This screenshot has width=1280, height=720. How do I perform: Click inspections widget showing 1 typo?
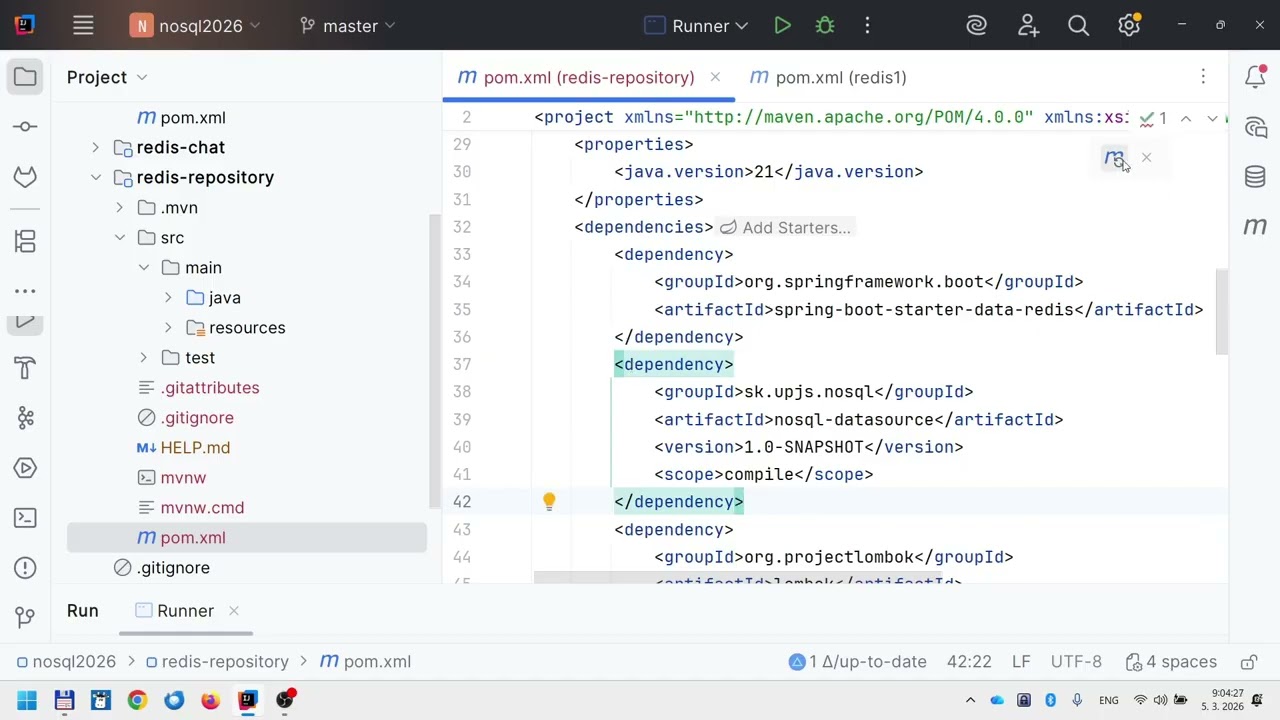tap(1153, 118)
